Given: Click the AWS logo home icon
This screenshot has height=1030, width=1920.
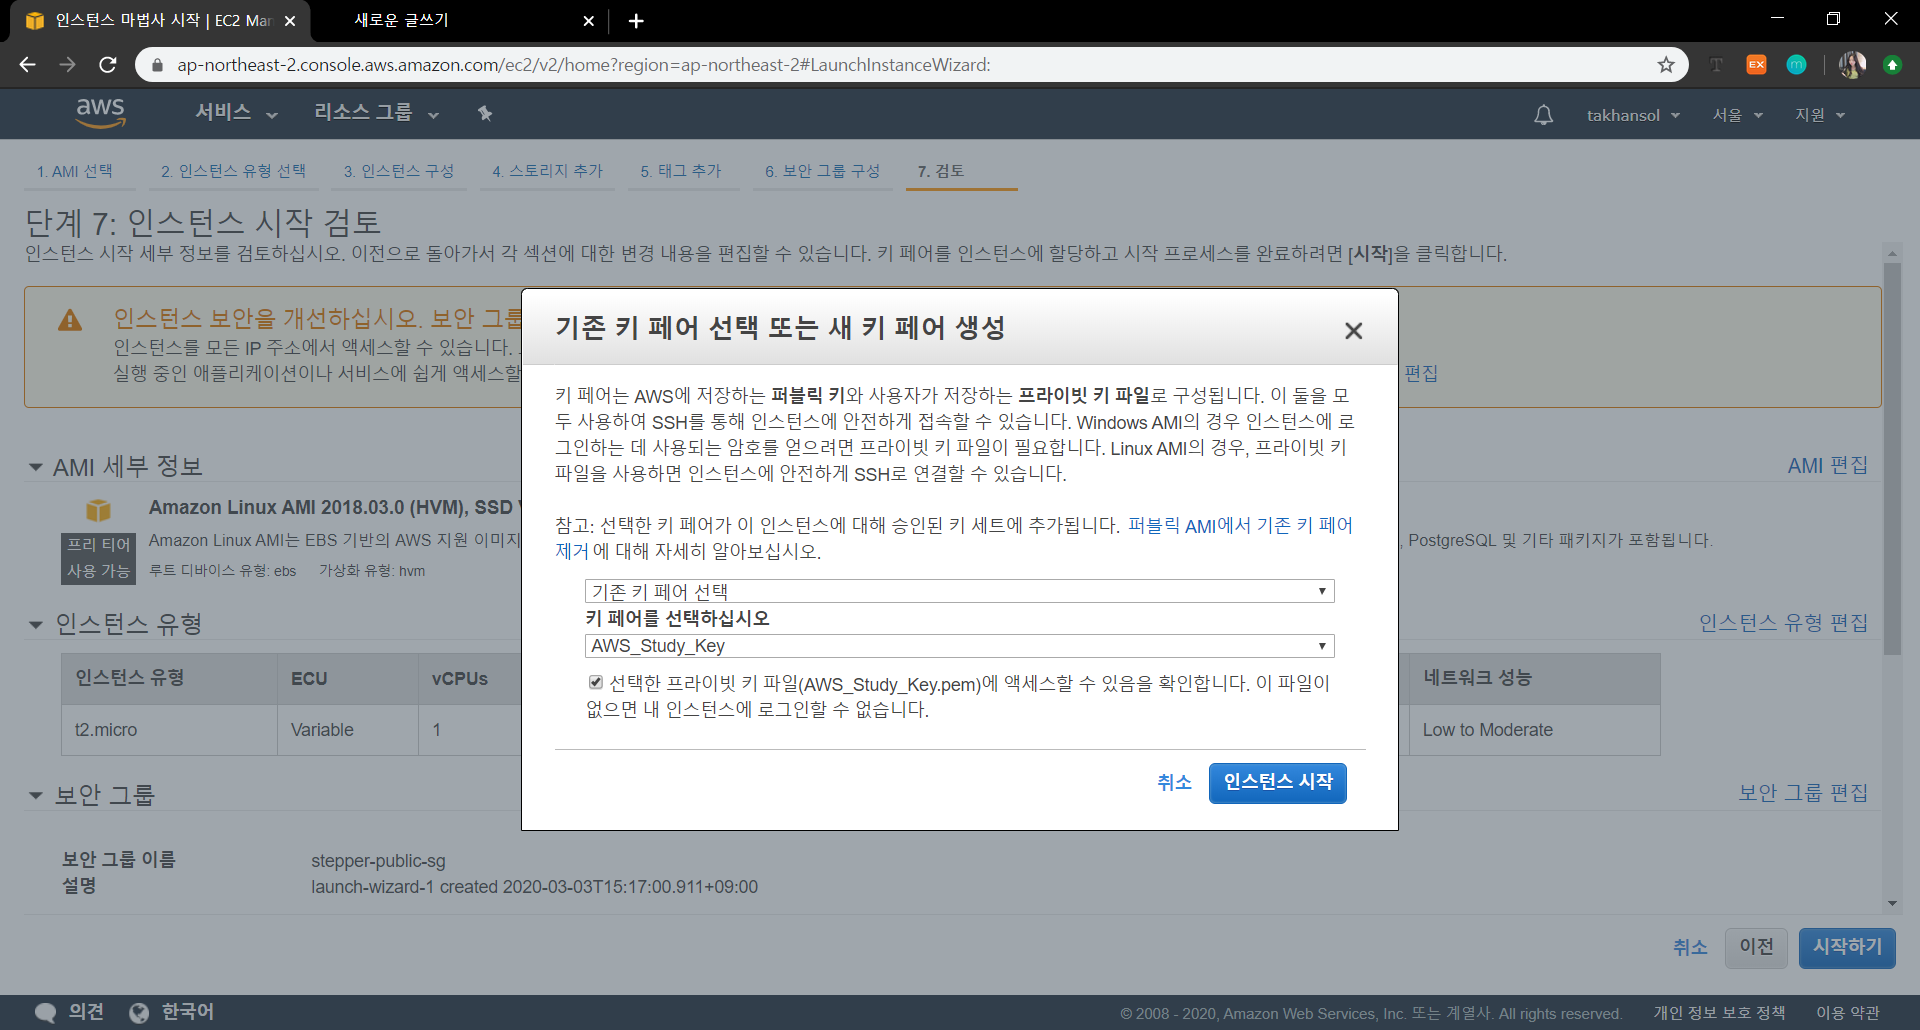Looking at the screenshot, I should pyautogui.click(x=101, y=113).
